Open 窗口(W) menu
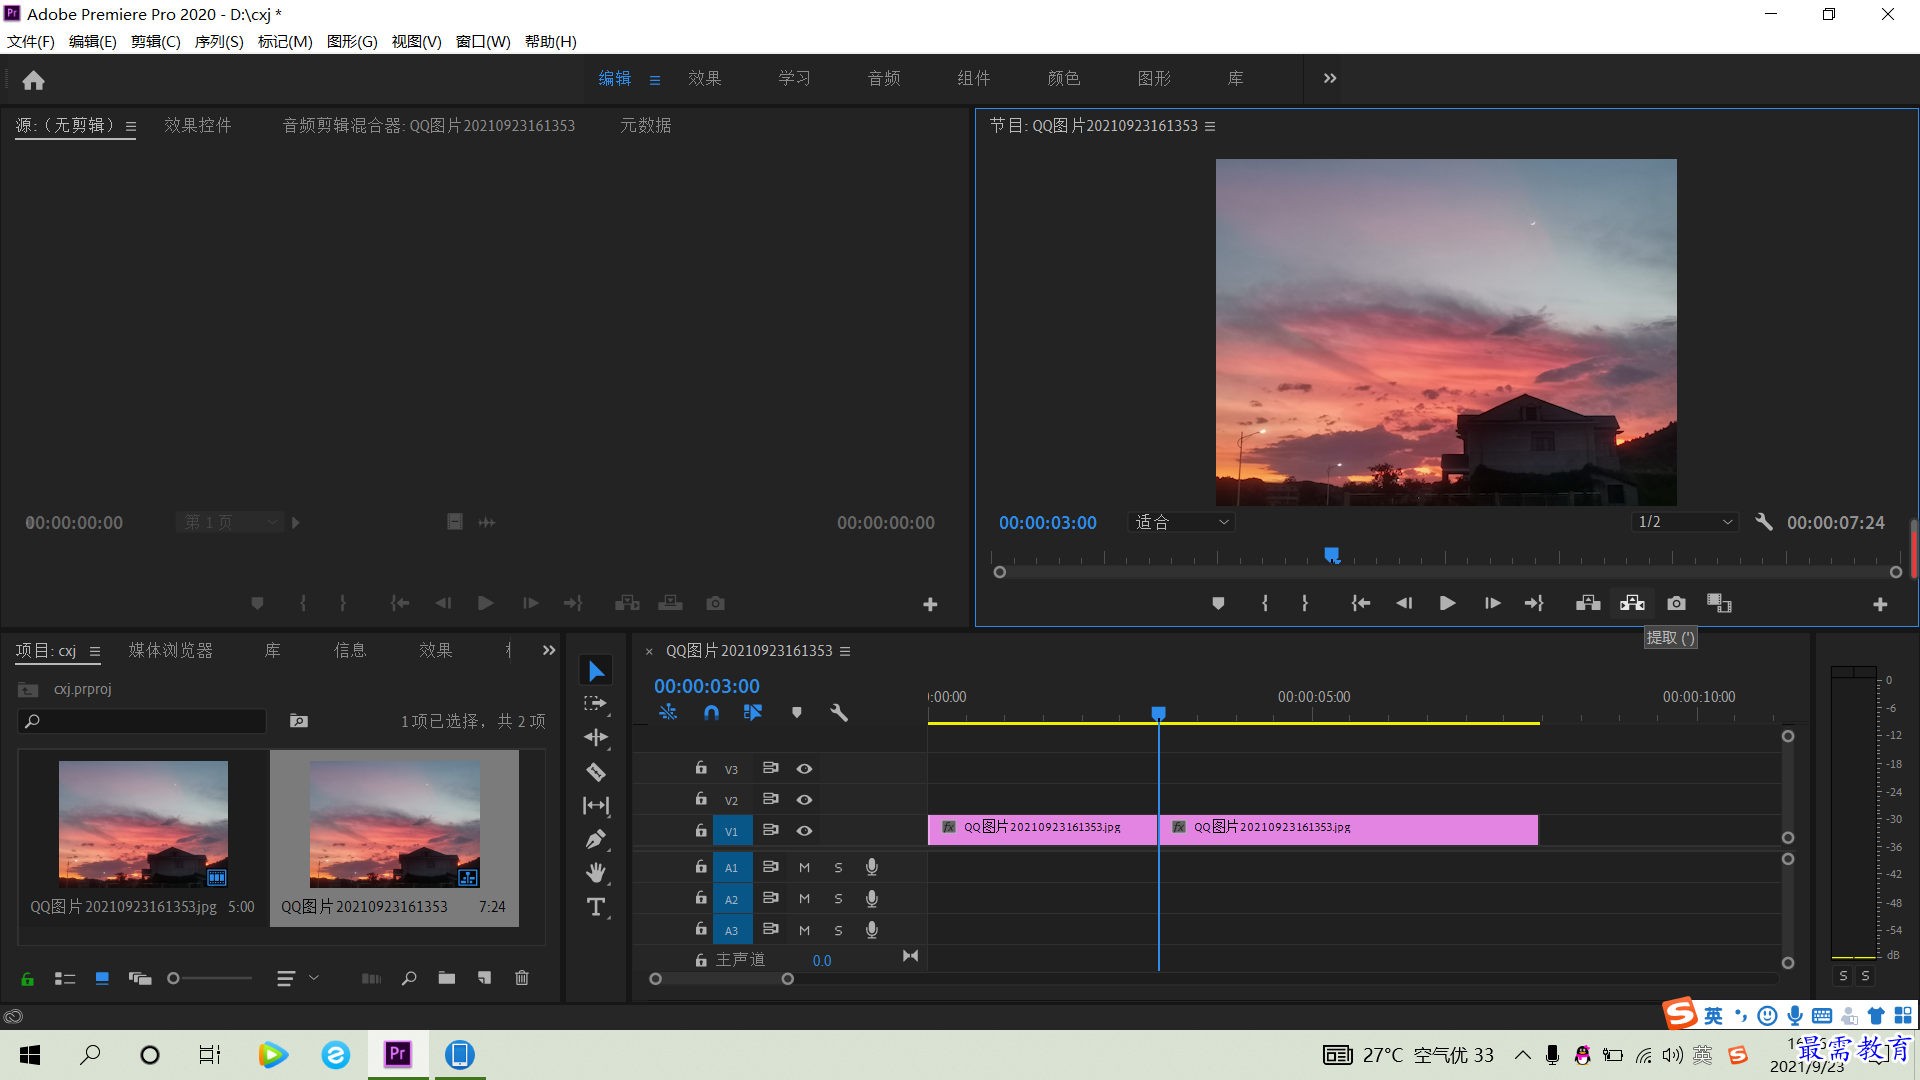Screen dimensions: 1920x1080 point(483,42)
